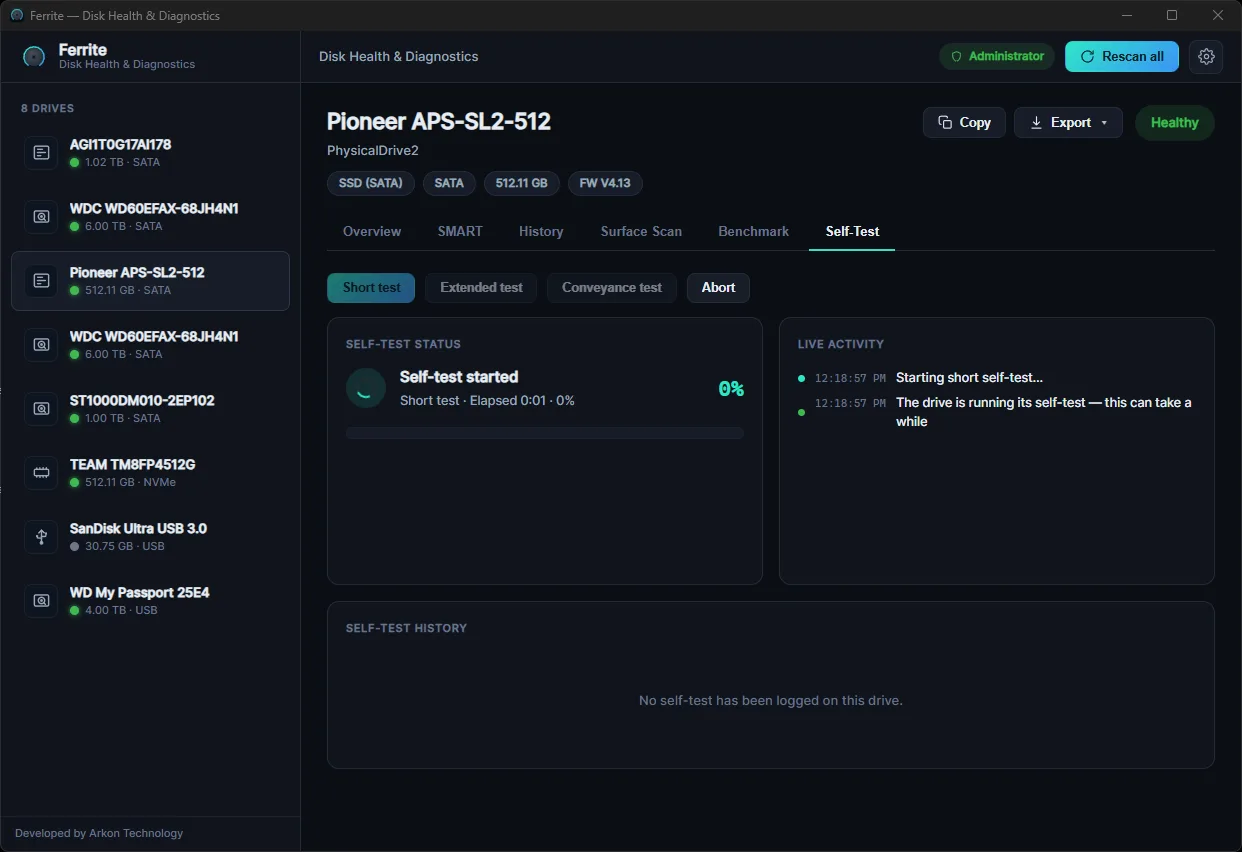Click 'Short test · Elapsed 0:01' status line
1242x852 pixels.
487,401
